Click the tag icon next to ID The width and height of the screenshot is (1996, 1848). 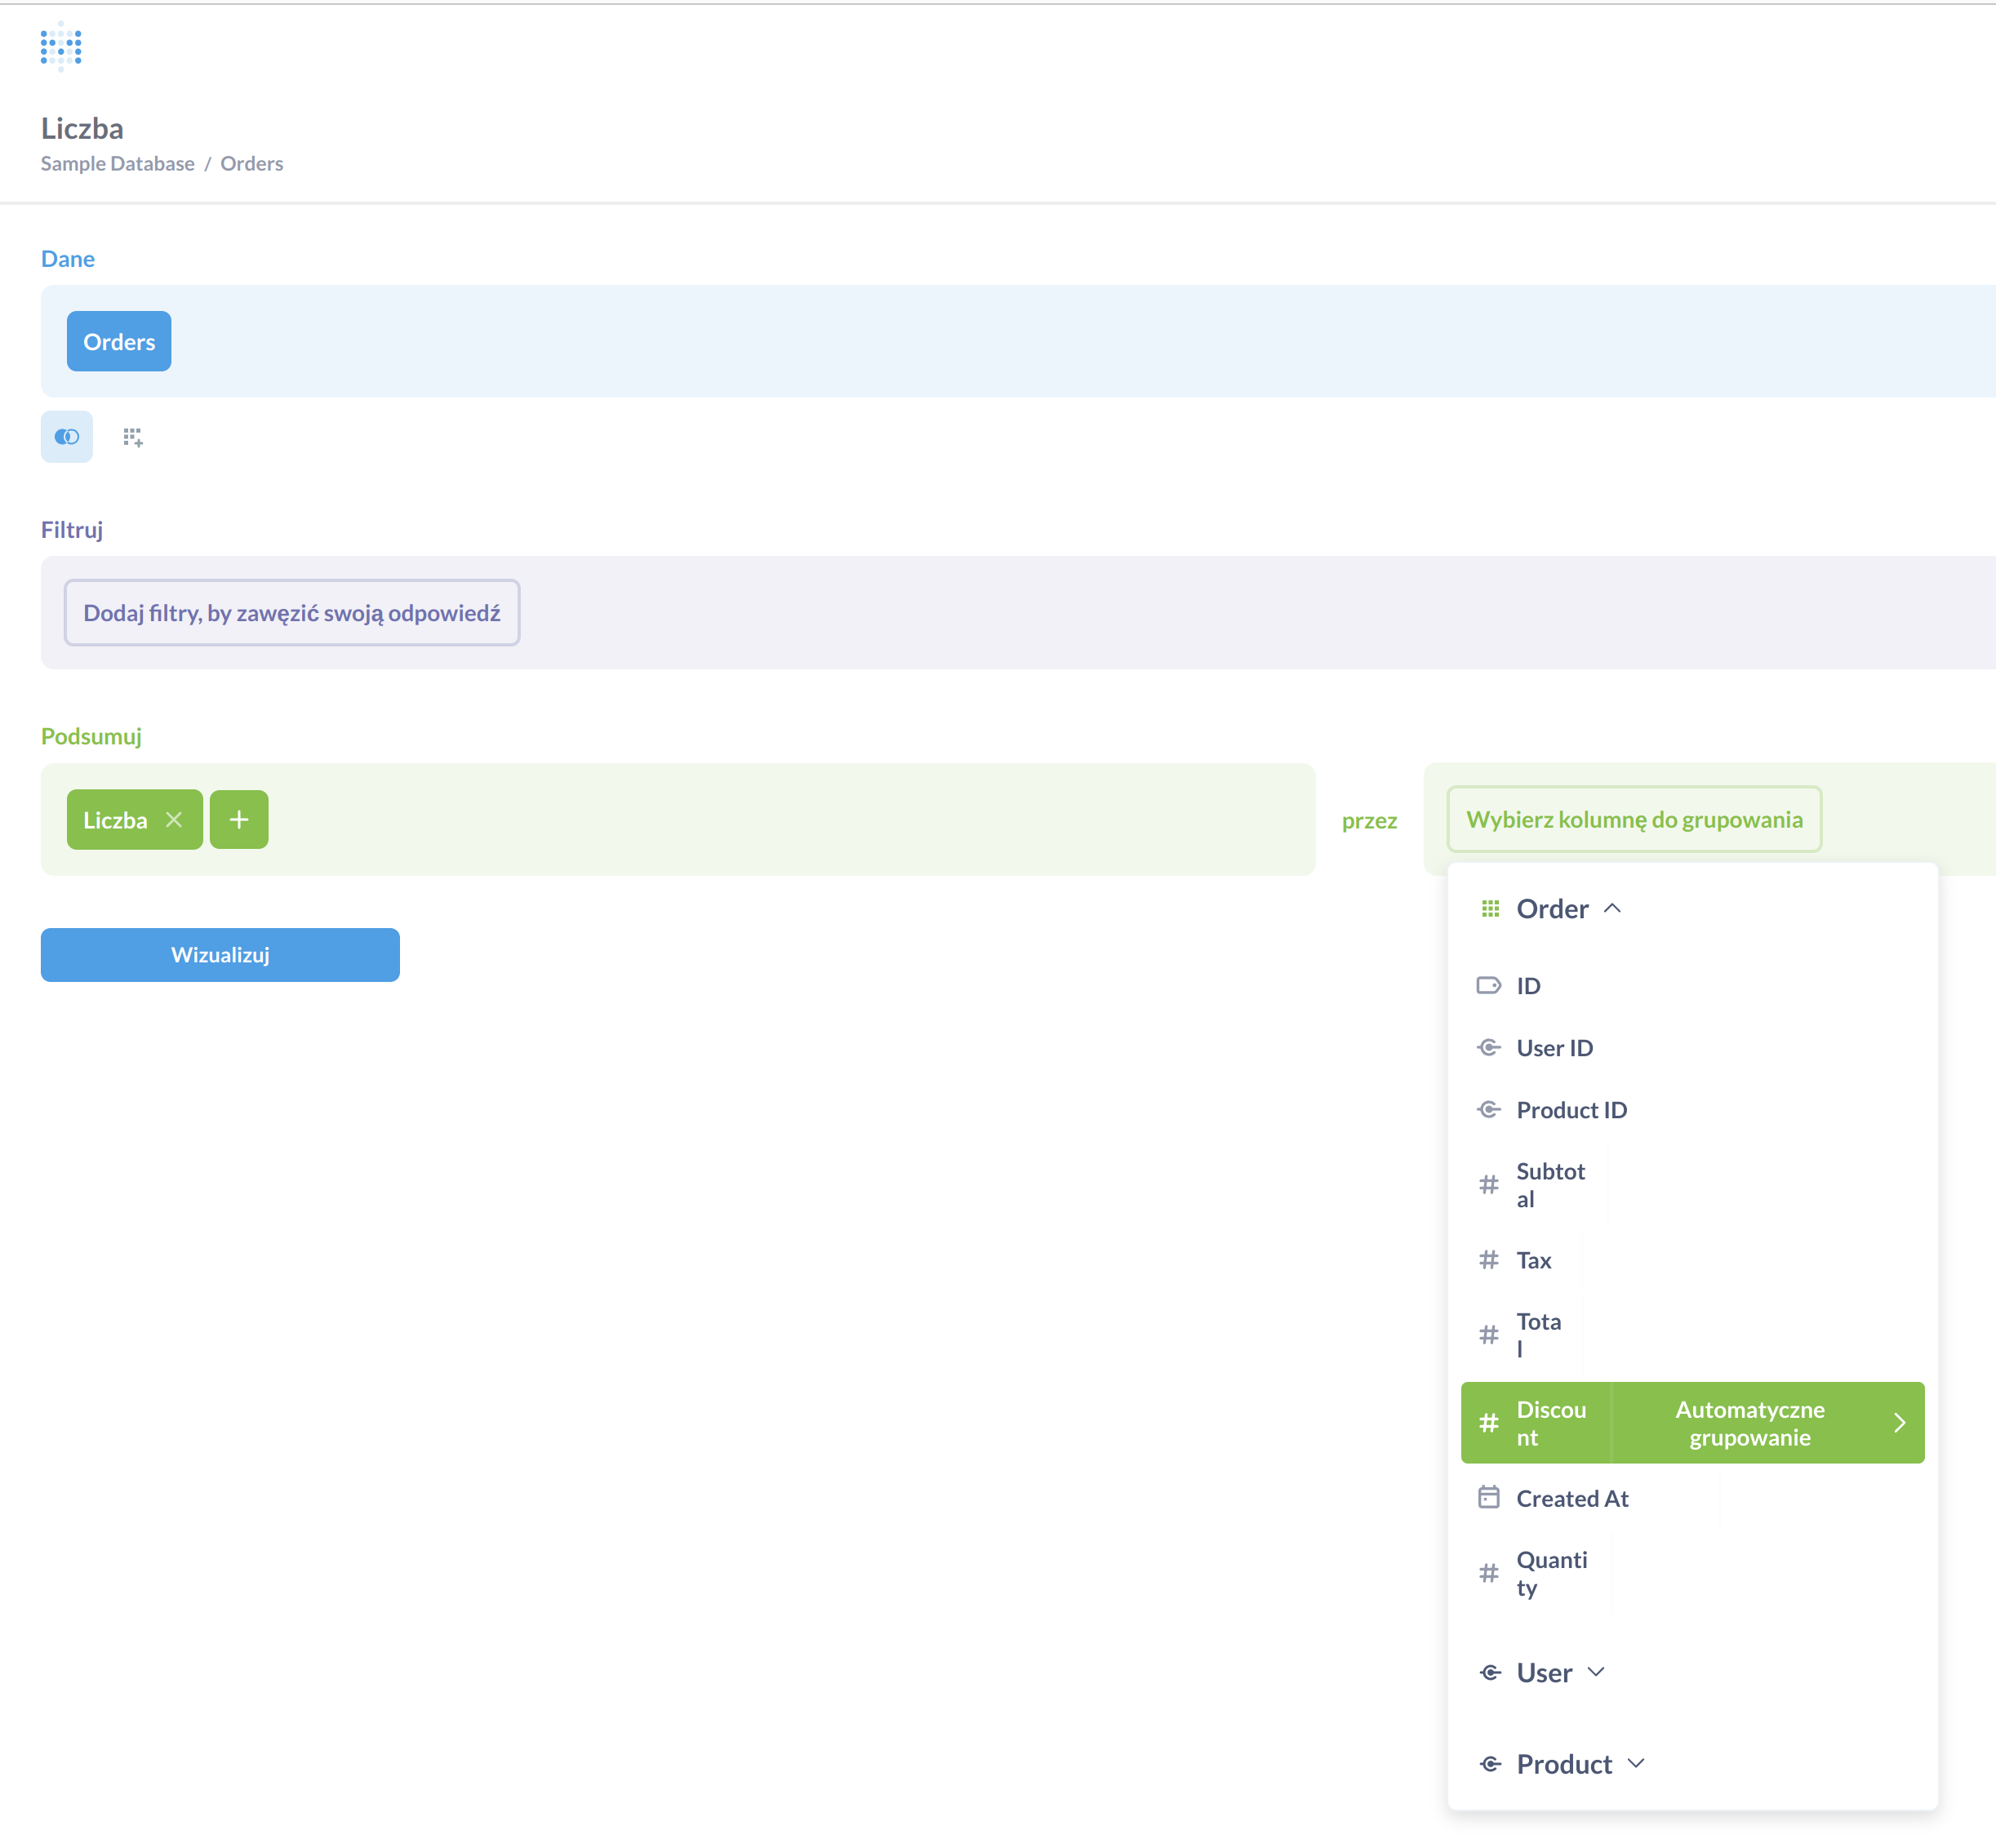click(x=1489, y=985)
